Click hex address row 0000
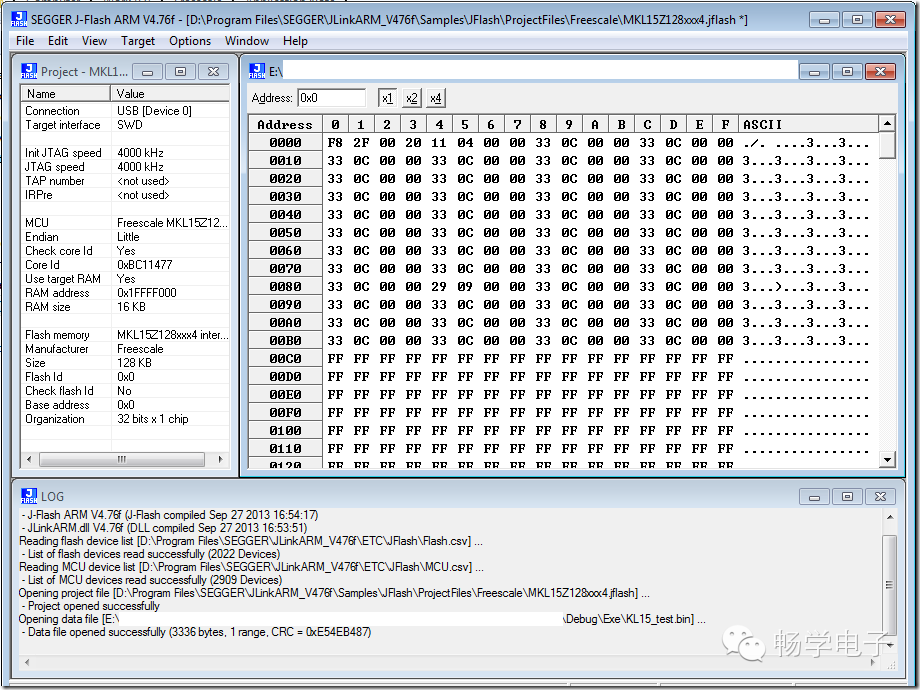Image resolution: width=920 pixels, height=690 pixels. point(285,143)
